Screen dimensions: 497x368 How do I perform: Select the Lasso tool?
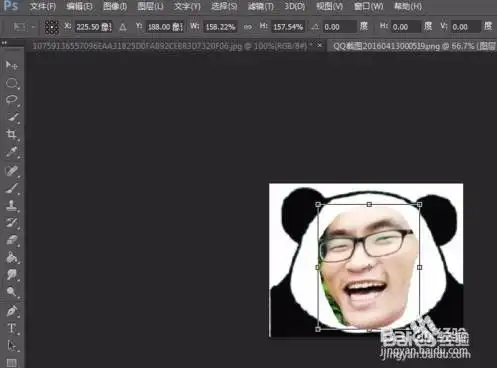pyautogui.click(x=12, y=100)
